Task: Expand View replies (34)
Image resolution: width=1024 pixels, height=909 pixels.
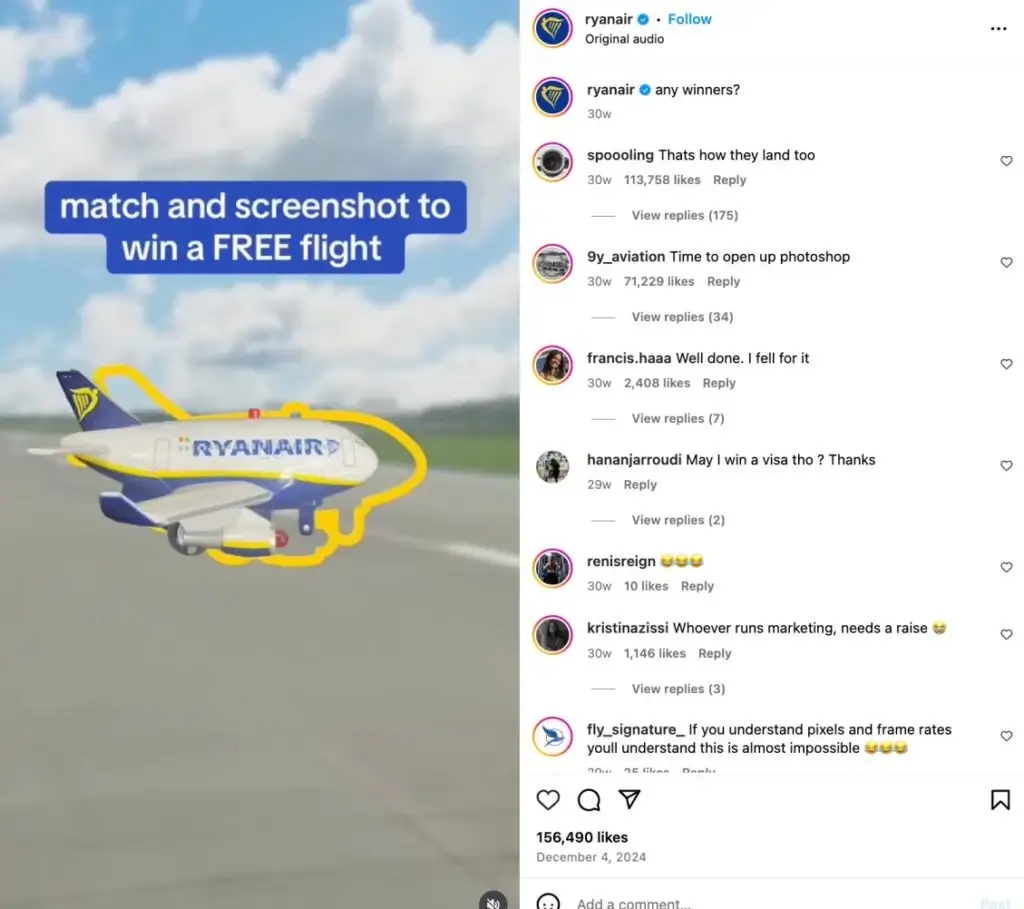Action: (x=682, y=317)
